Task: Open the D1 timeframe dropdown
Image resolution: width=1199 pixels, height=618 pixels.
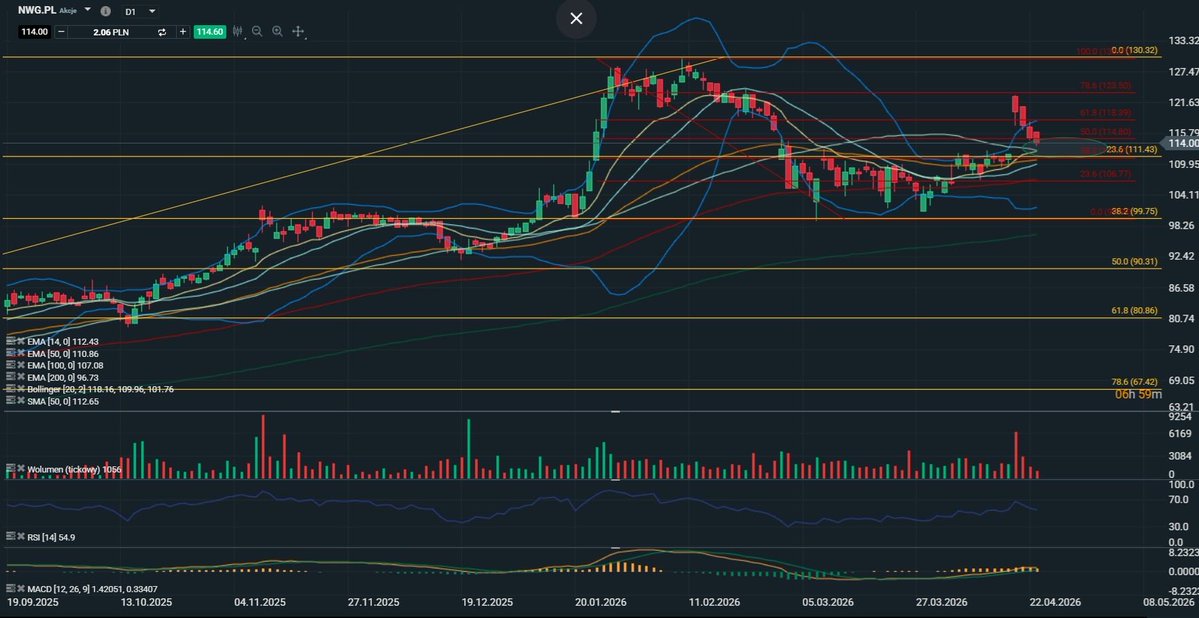Action: [151, 11]
